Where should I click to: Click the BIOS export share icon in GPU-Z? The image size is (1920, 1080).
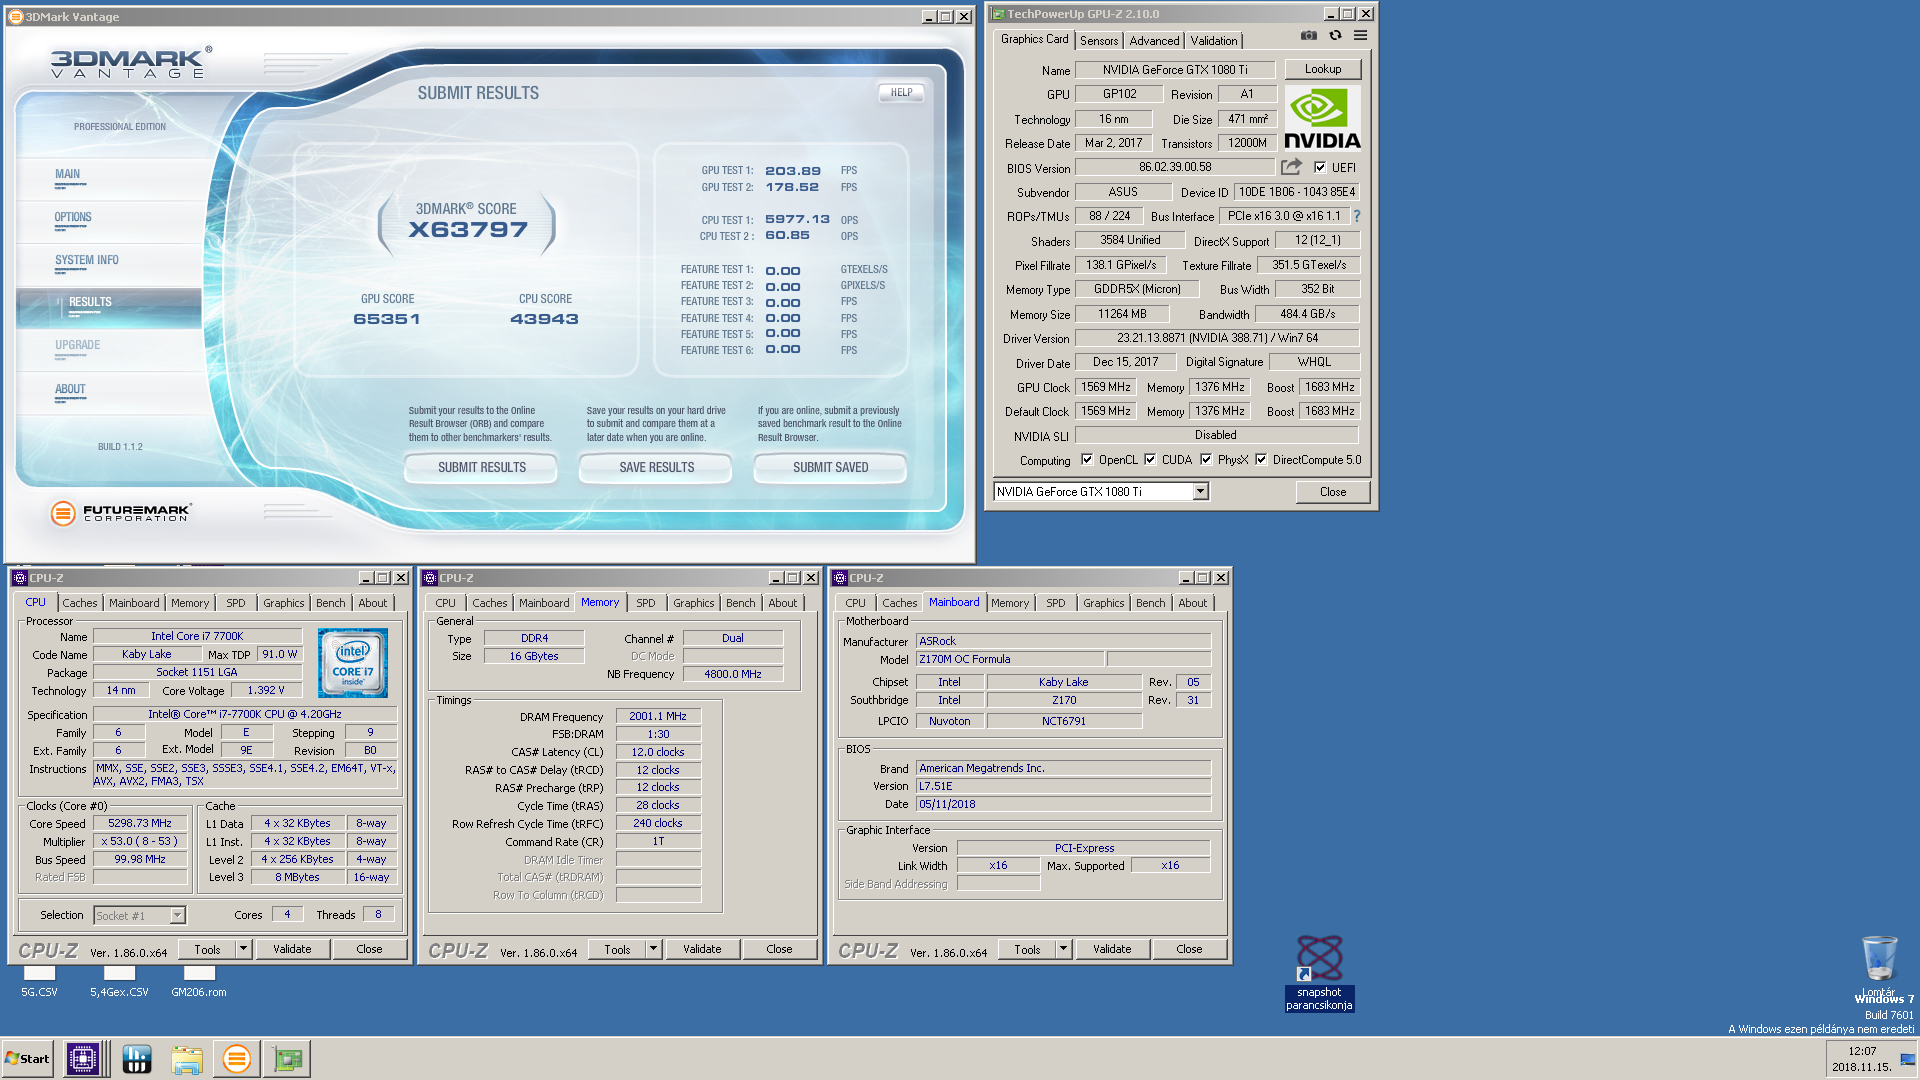tap(1292, 167)
